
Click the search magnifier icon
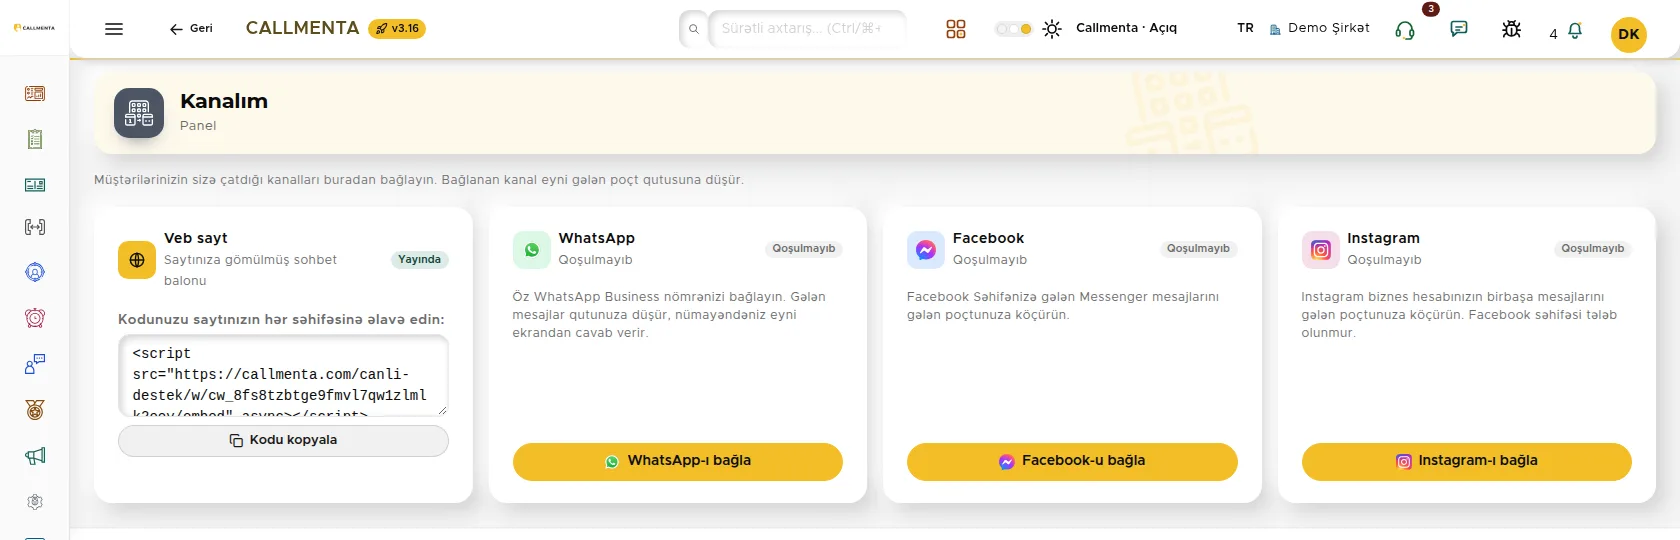click(x=694, y=29)
